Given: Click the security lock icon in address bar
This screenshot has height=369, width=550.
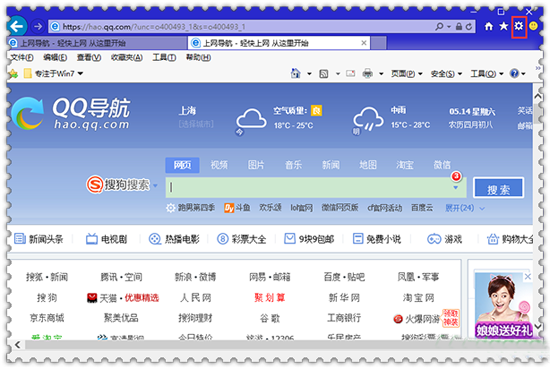Looking at the screenshot, I should (x=459, y=27).
